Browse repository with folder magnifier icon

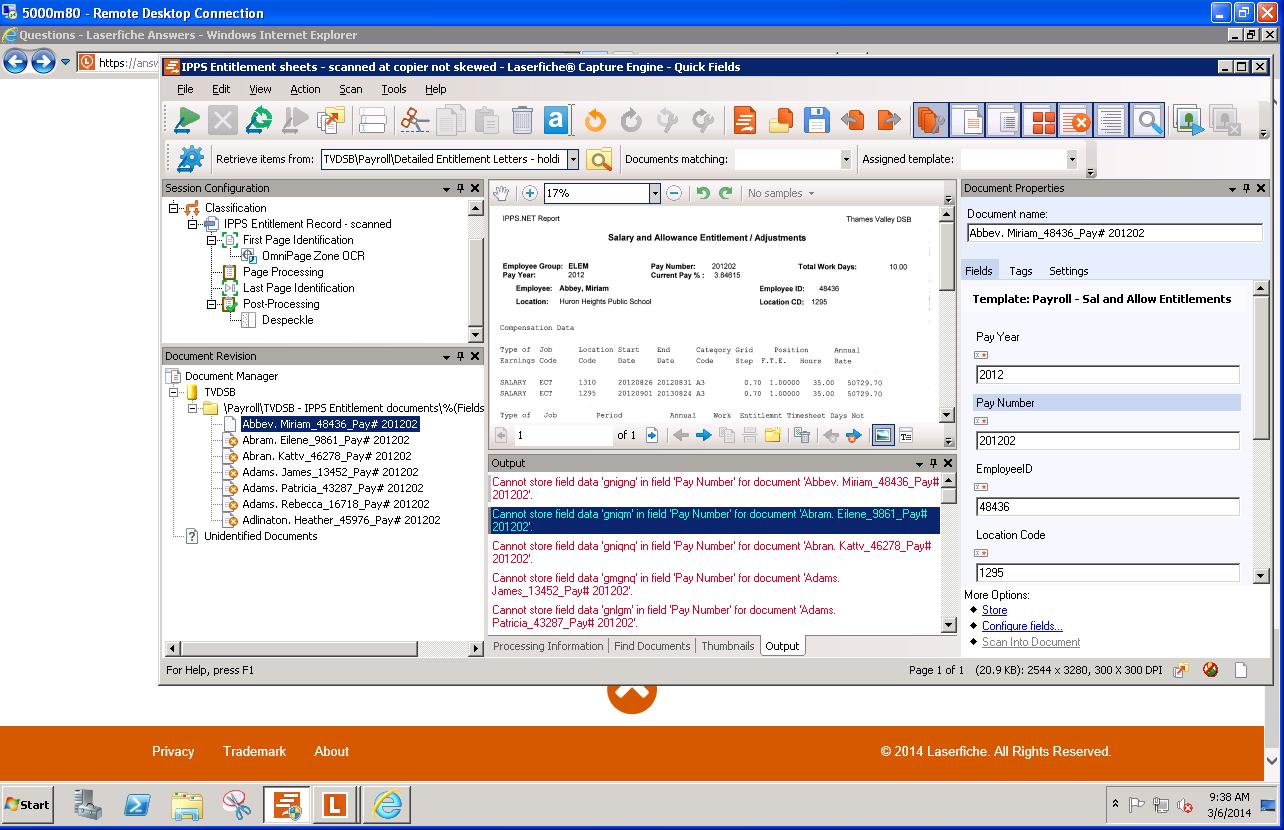pyautogui.click(x=599, y=159)
